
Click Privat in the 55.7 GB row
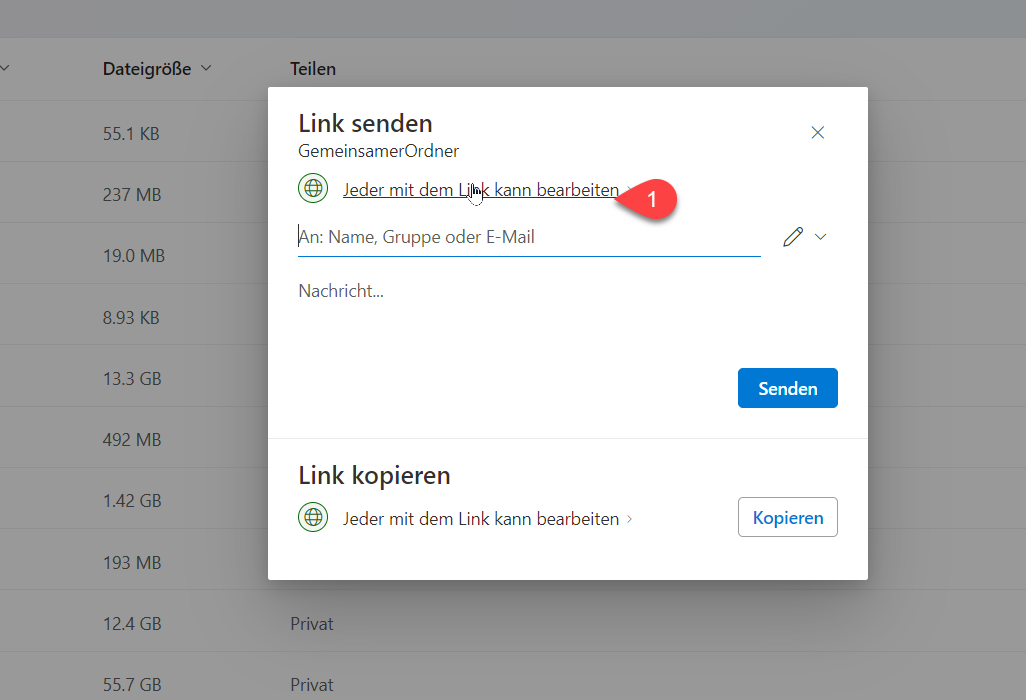click(312, 685)
